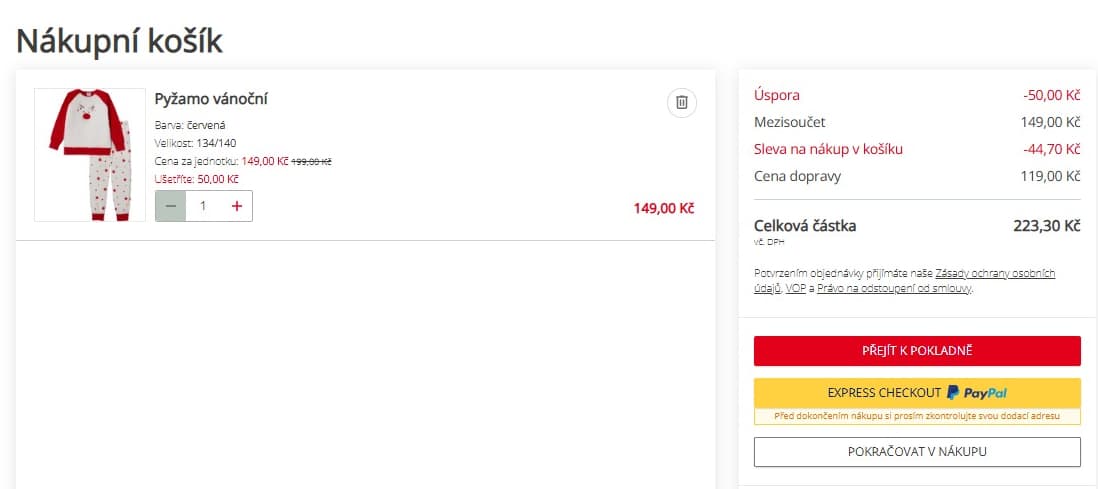The image size is (1098, 489).
Task: Click the Sleva na nákup v košíku label
Action: click(x=828, y=149)
